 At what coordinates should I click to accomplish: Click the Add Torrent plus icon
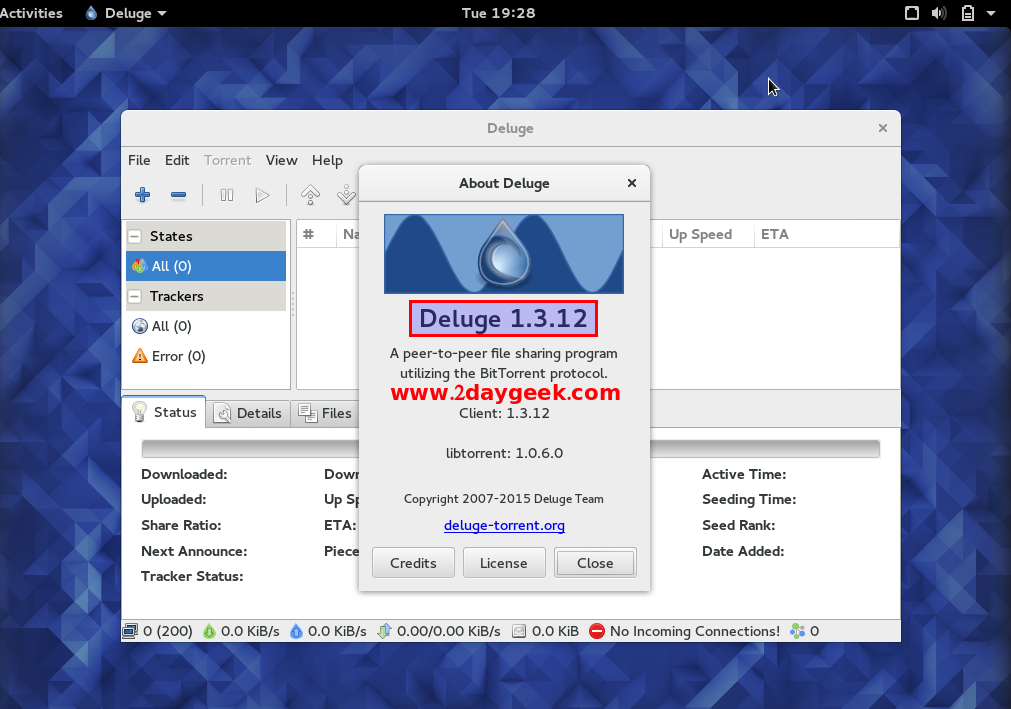142,195
